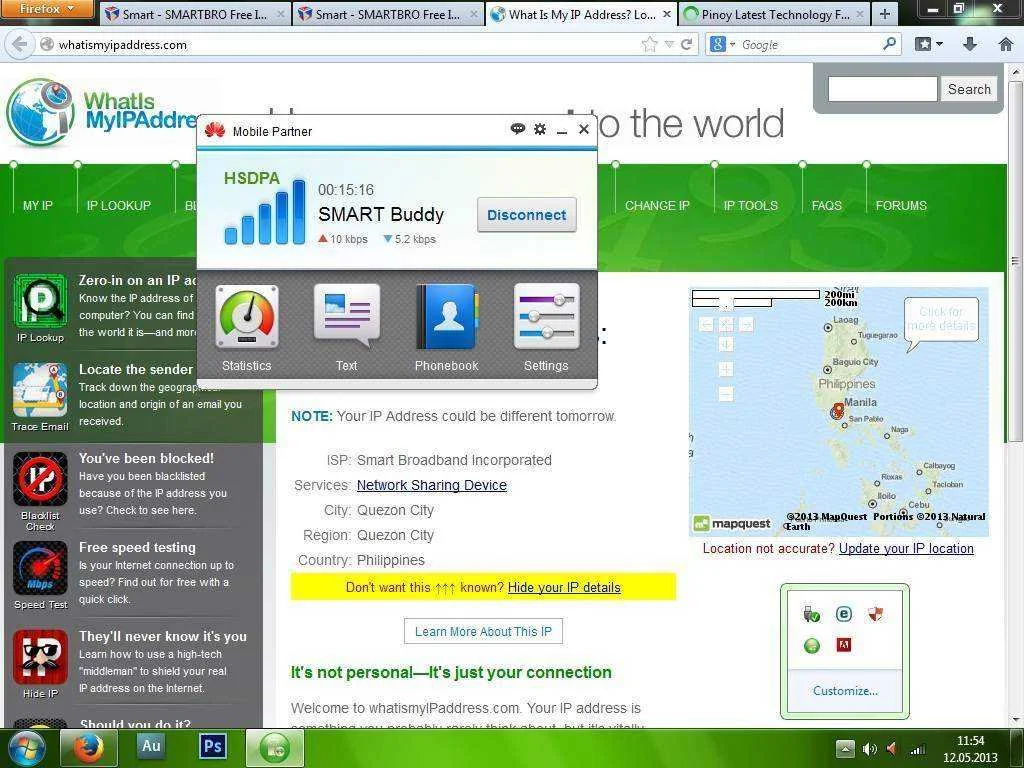The width and height of the screenshot is (1024, 768).
Task: Open the IP TOOLS navigation item
Action: coord(751,206)
